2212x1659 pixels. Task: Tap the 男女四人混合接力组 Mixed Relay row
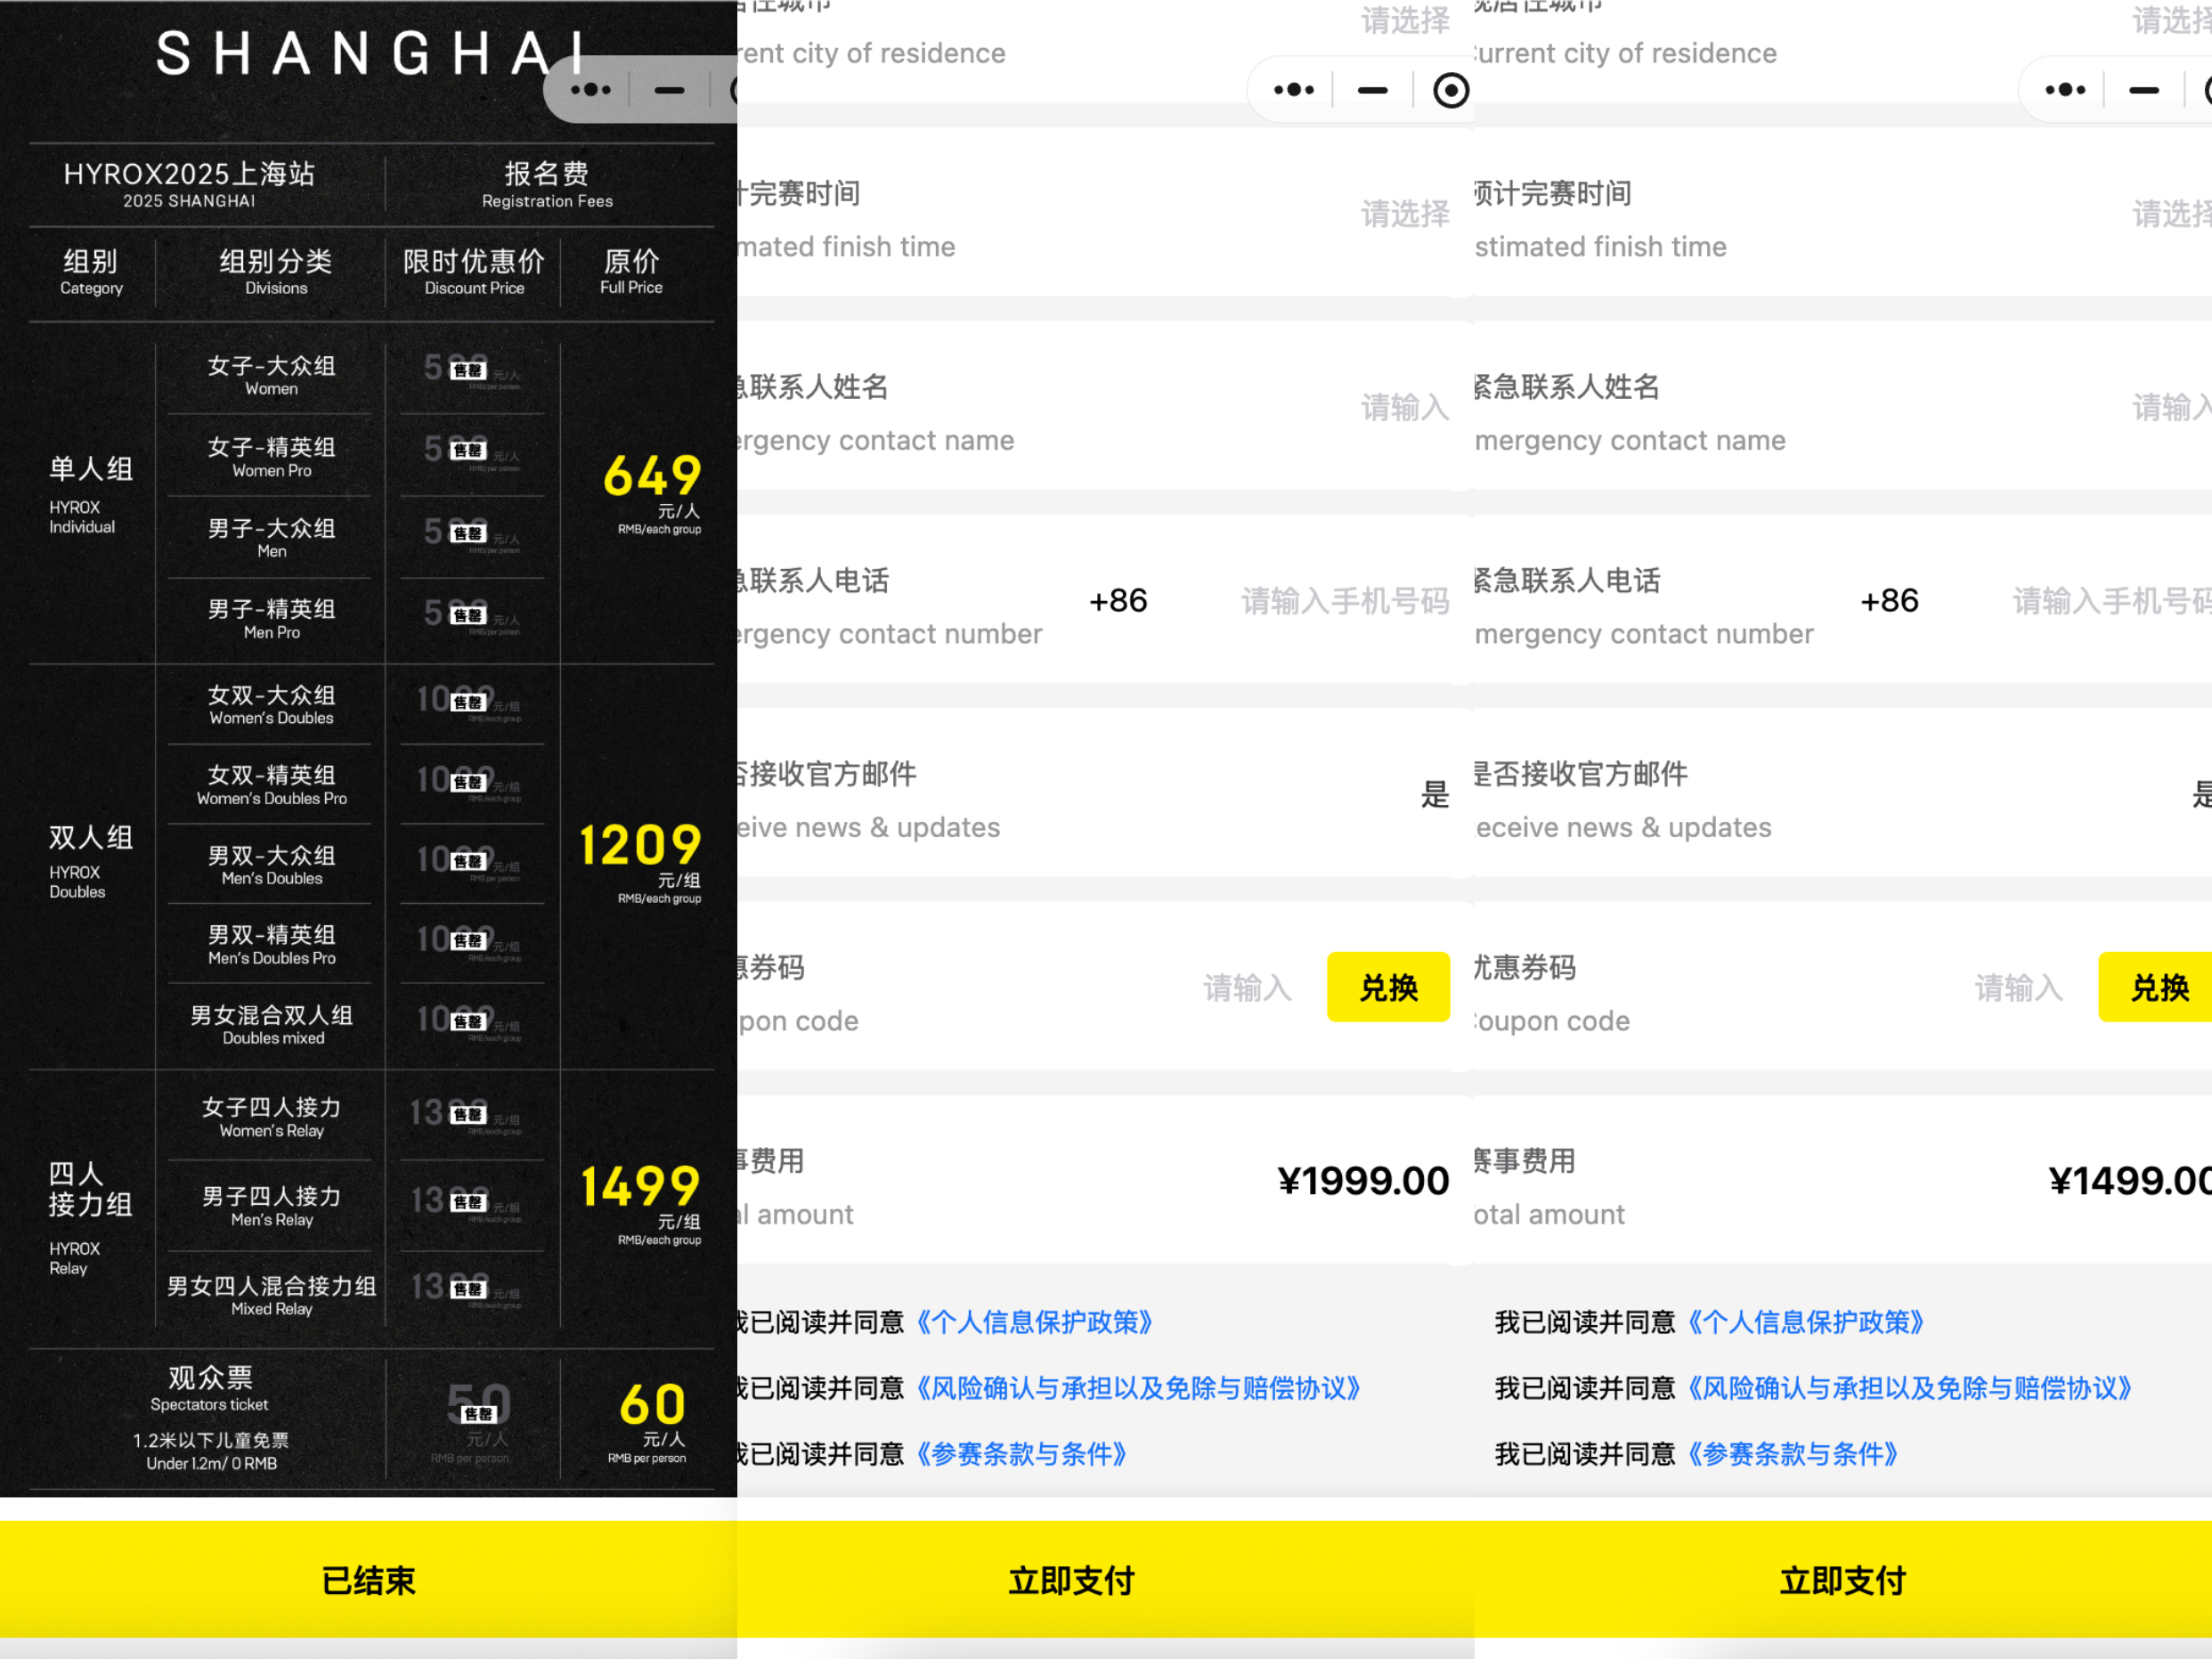pos(271,1295)
